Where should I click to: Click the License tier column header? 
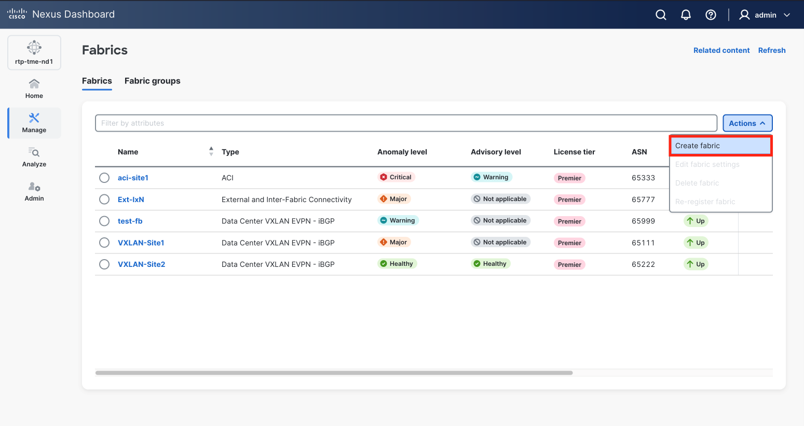coord(574,152)
